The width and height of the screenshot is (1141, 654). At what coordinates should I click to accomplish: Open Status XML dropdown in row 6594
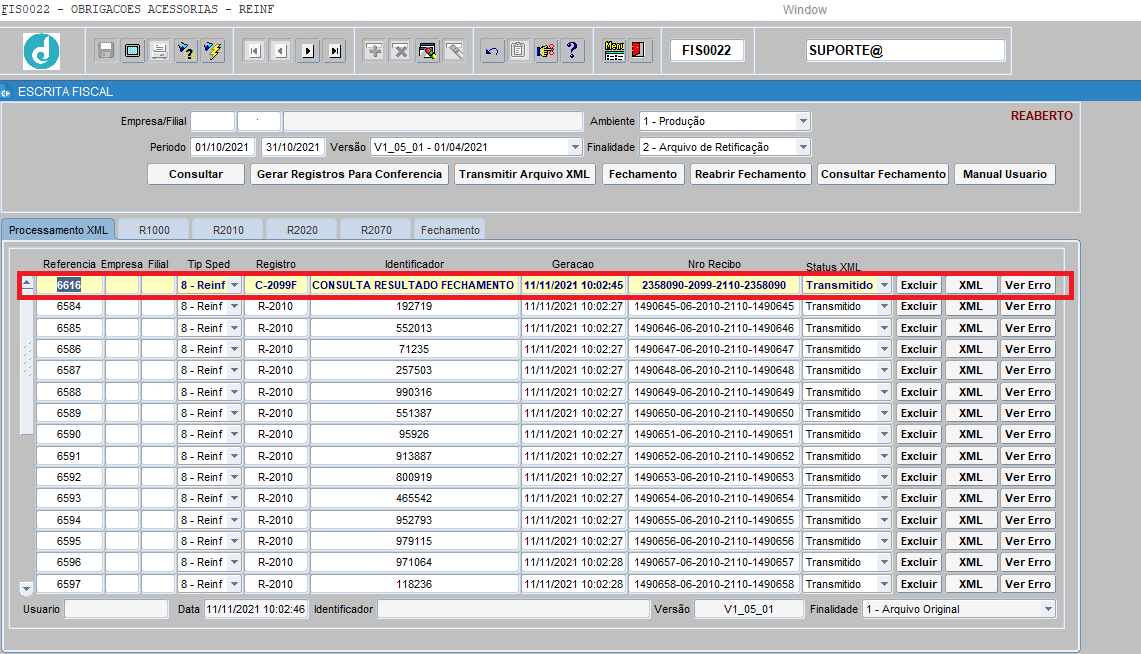(884, 520)
